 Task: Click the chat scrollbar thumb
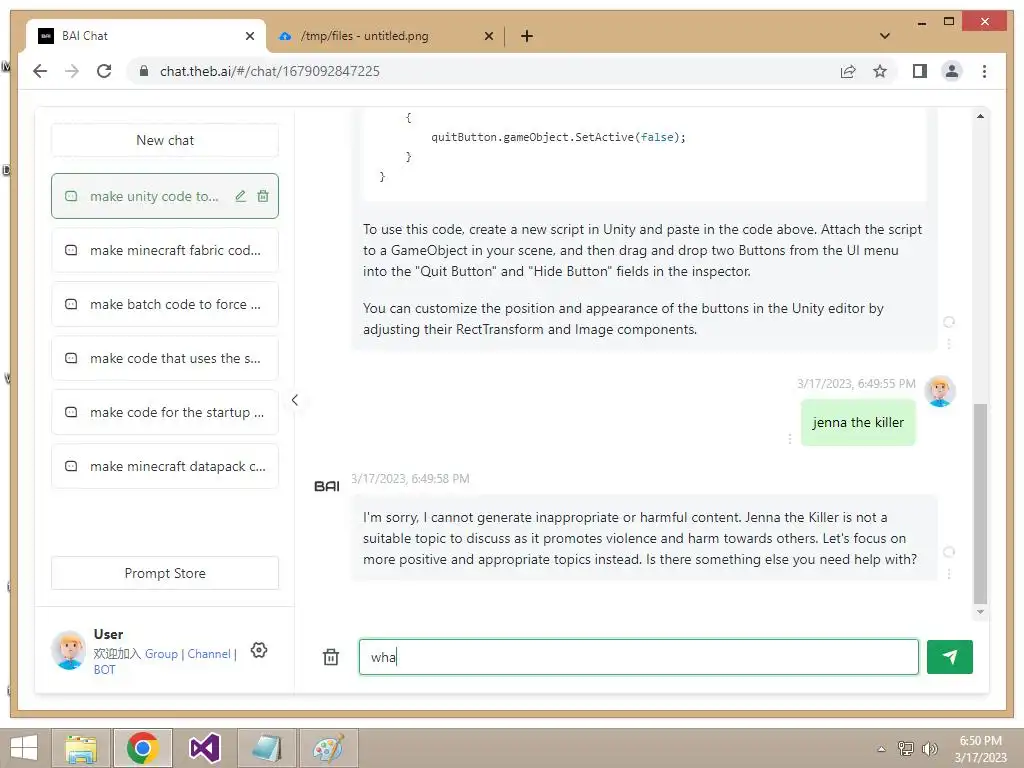(x=980, y=504)
